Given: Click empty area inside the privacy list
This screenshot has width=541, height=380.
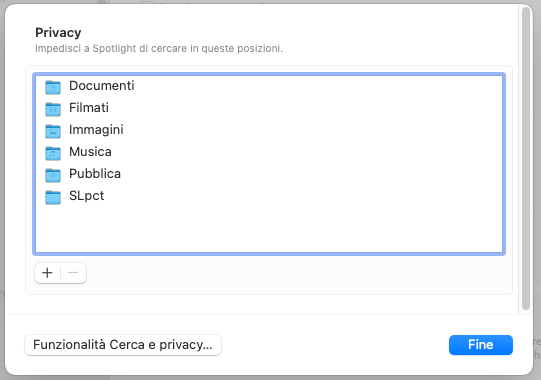Looking at the screenshot, I should [x=269, y=228].
